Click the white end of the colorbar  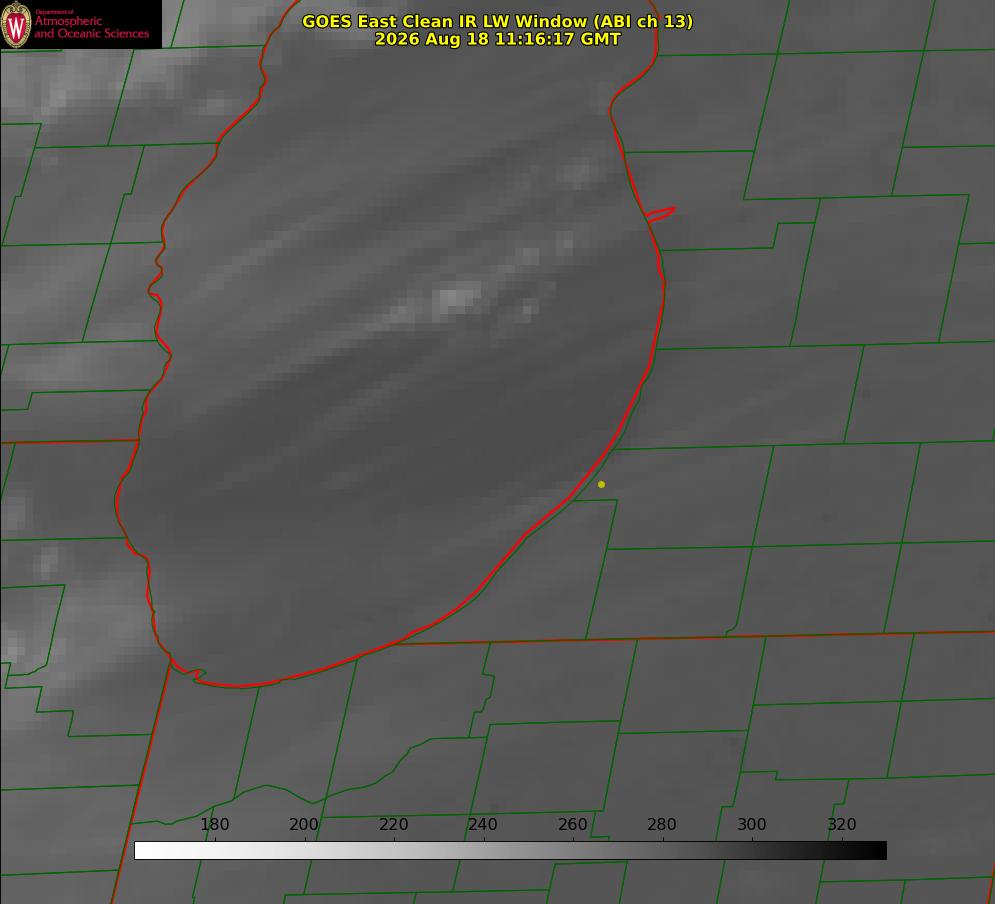[145, 851]
